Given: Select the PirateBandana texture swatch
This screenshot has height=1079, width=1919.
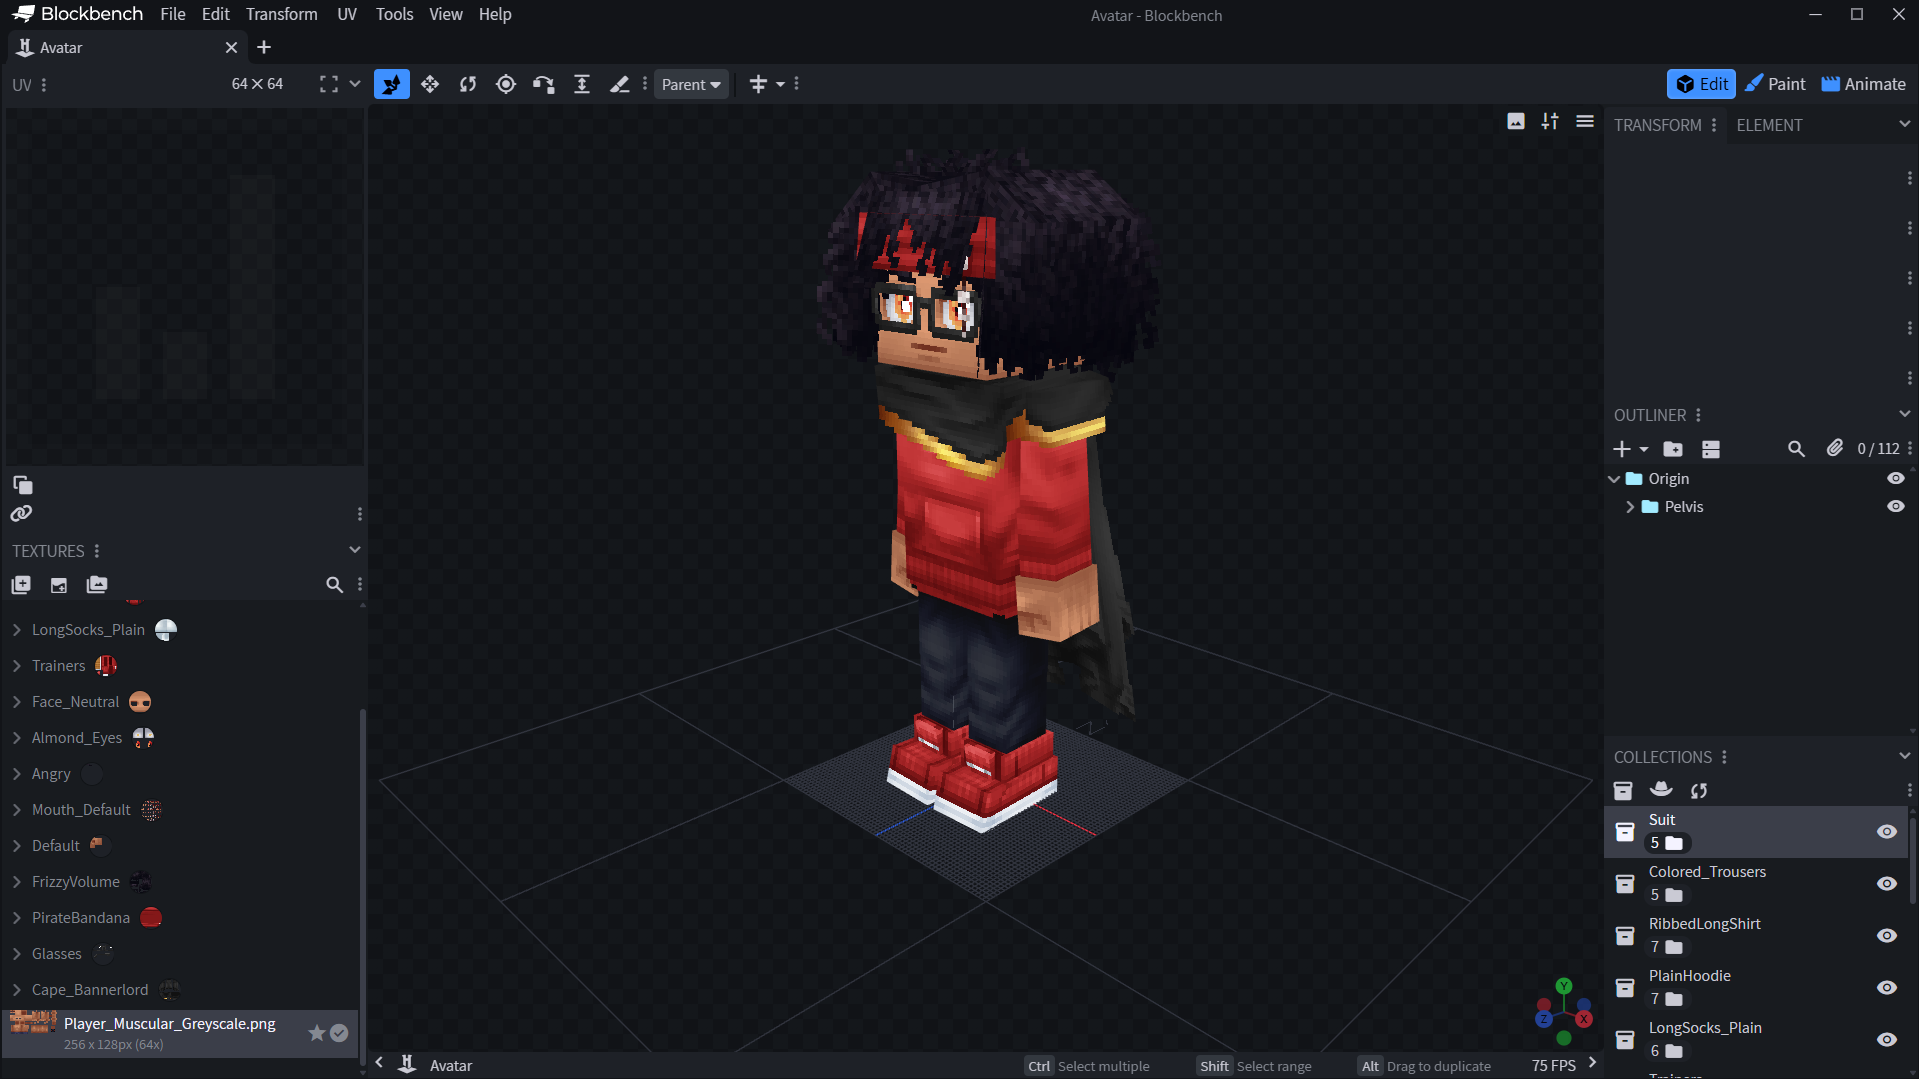Looking at the screenshot, I should [150, 917].
